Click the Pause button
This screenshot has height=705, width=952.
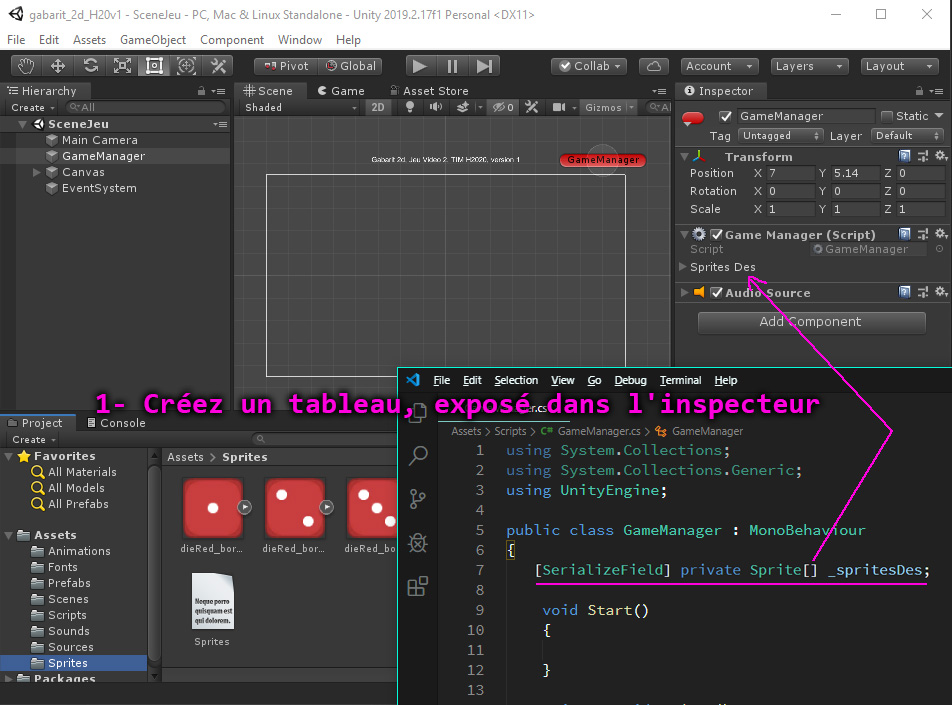[x=452, y=66]
